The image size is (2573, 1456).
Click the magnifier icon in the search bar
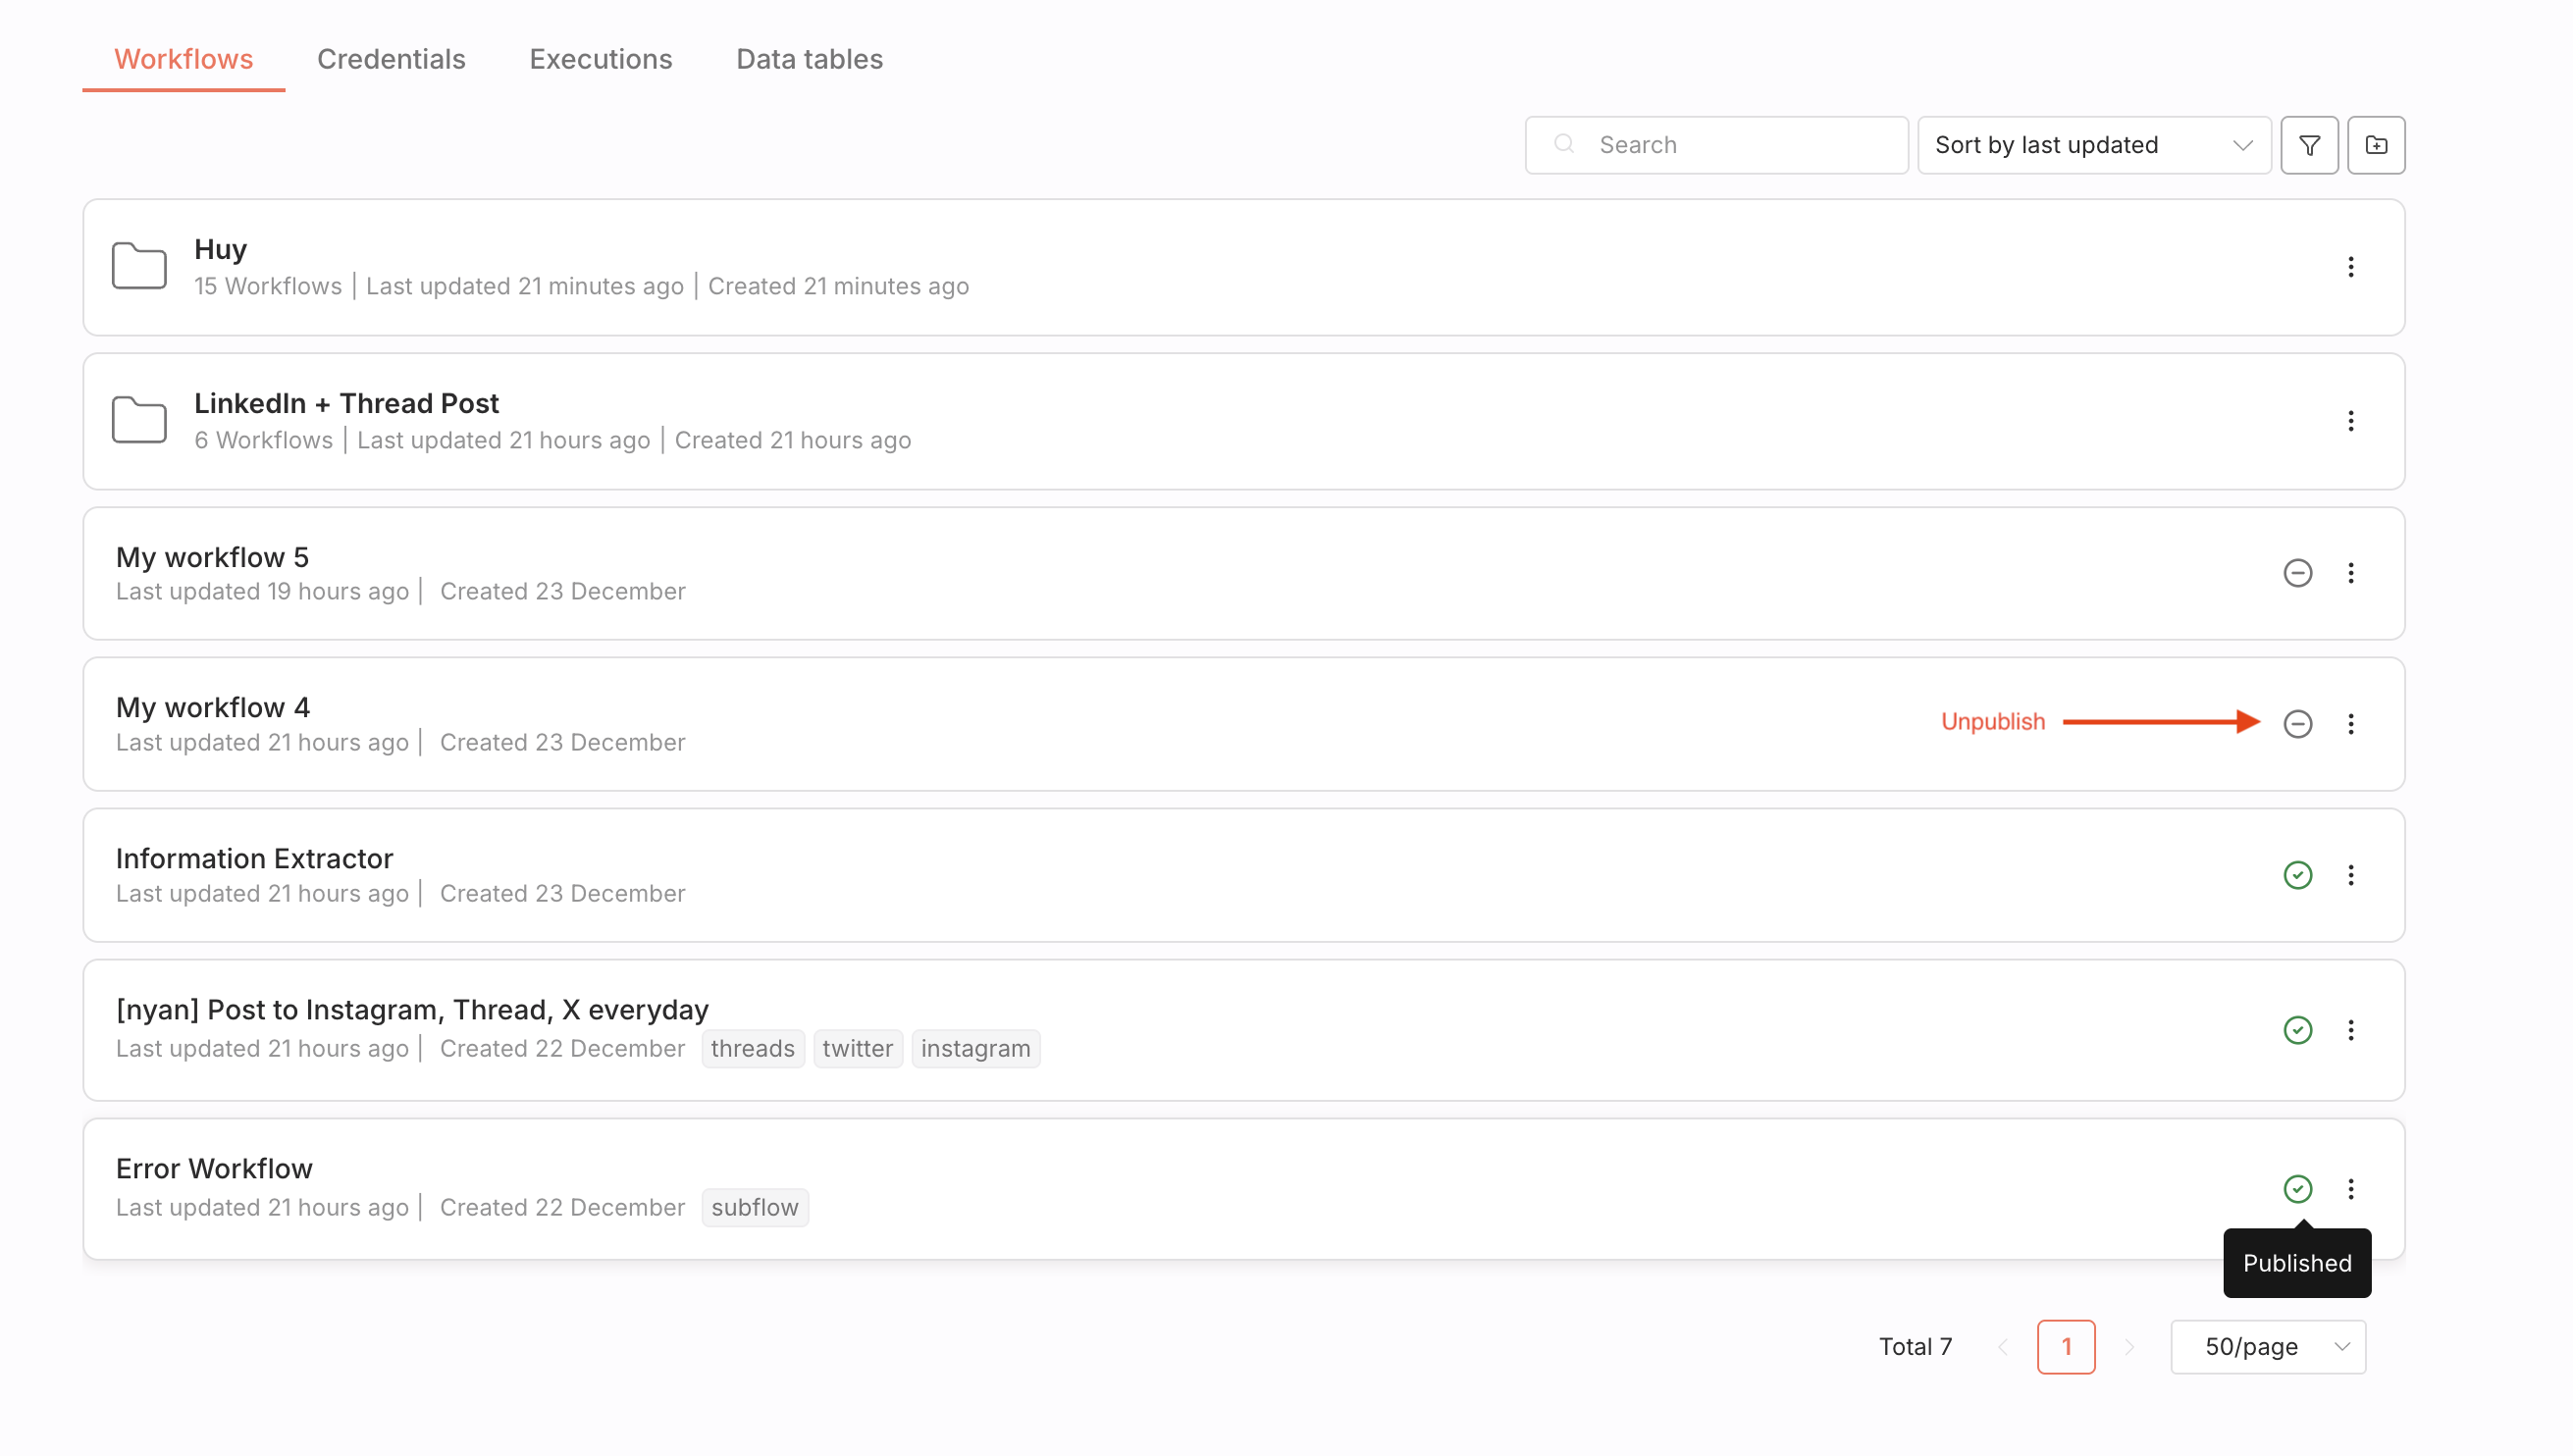click(1566, 144)
